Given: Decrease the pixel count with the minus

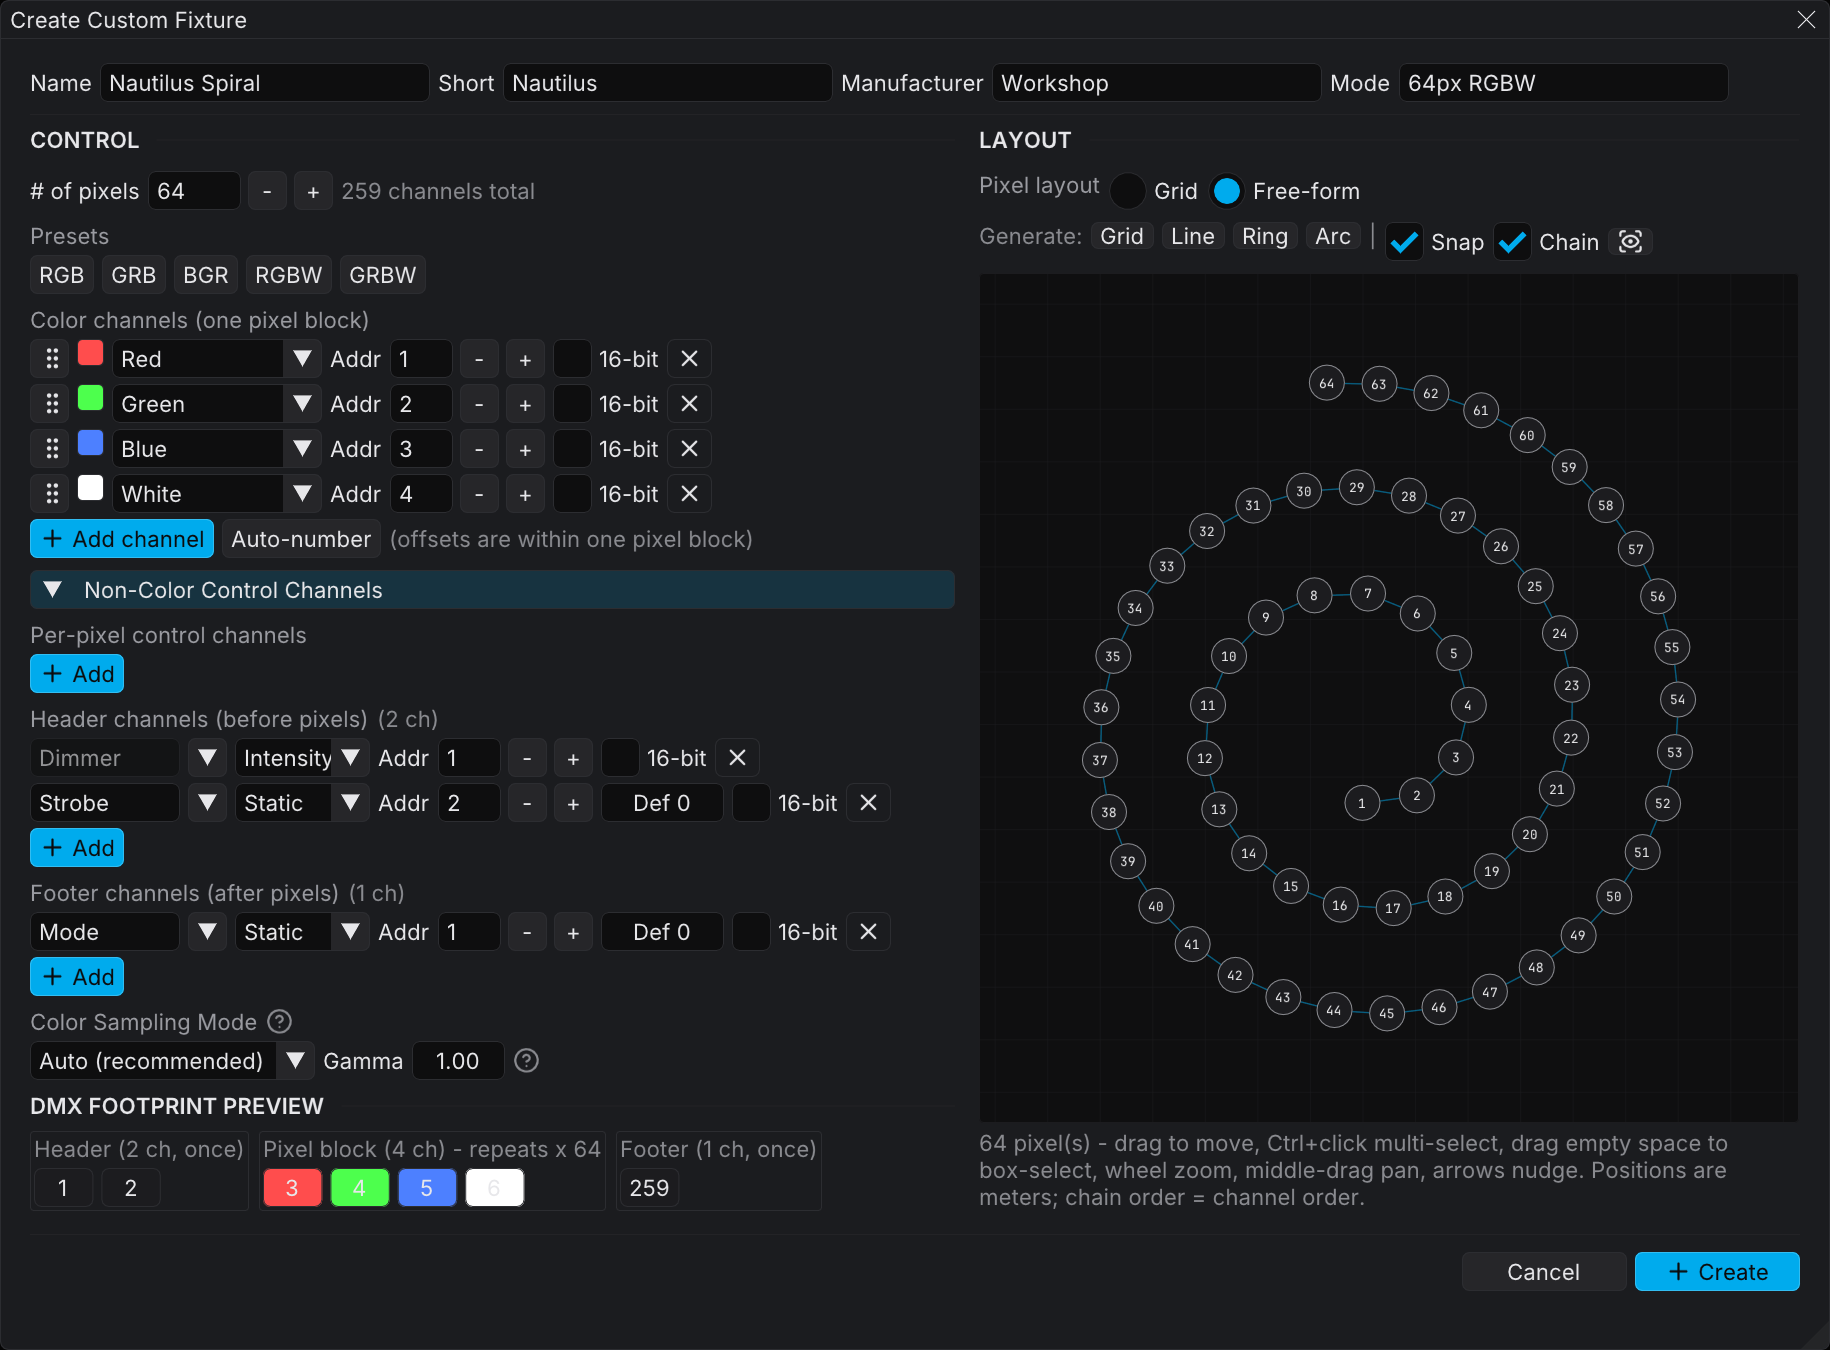Looking at the screenshot, I should [x=267, y=191].
